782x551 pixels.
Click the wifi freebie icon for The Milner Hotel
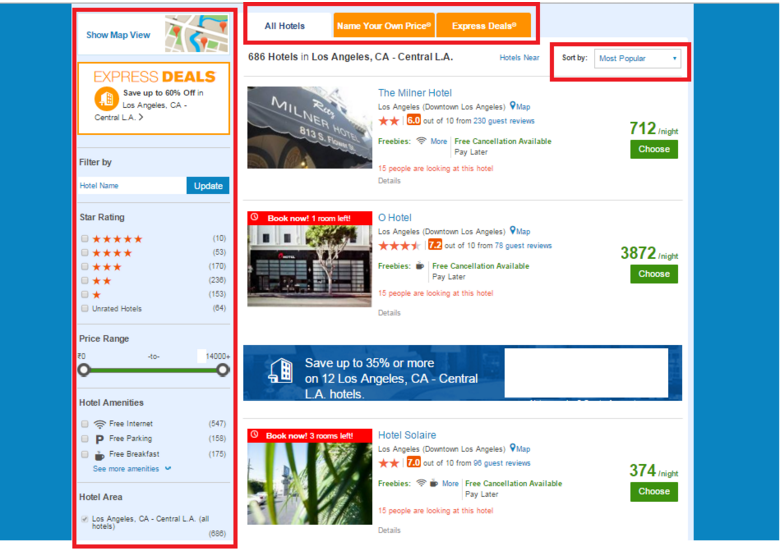(421, 141)
